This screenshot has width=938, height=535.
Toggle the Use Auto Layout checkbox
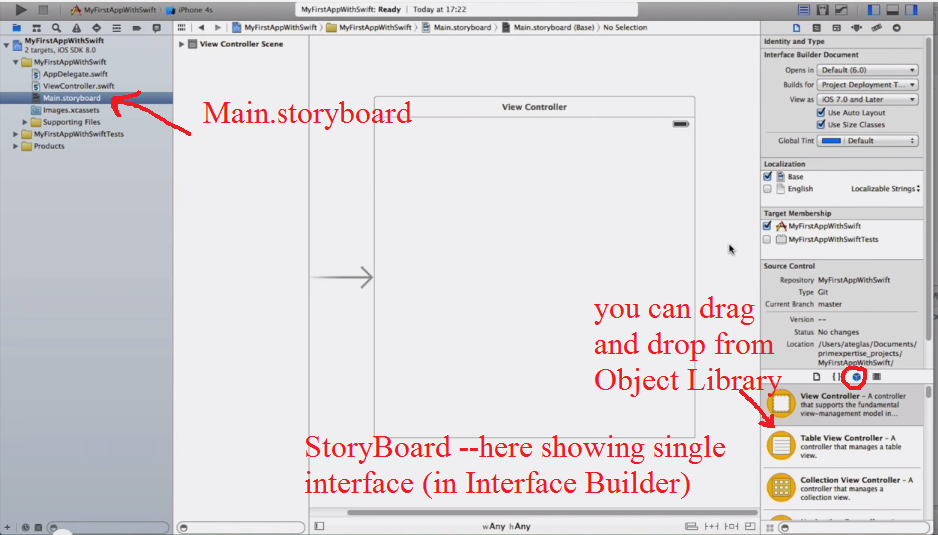[821, 113]
